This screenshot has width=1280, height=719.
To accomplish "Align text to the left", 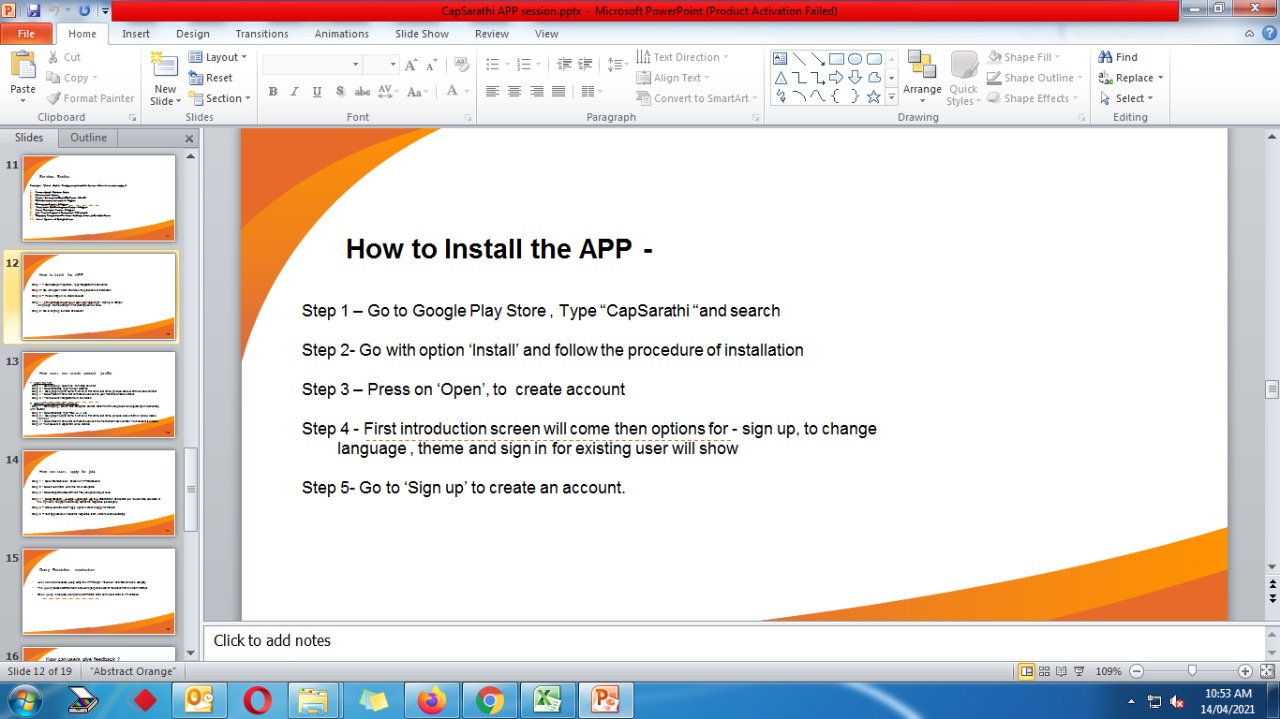I will coord(492,91).
